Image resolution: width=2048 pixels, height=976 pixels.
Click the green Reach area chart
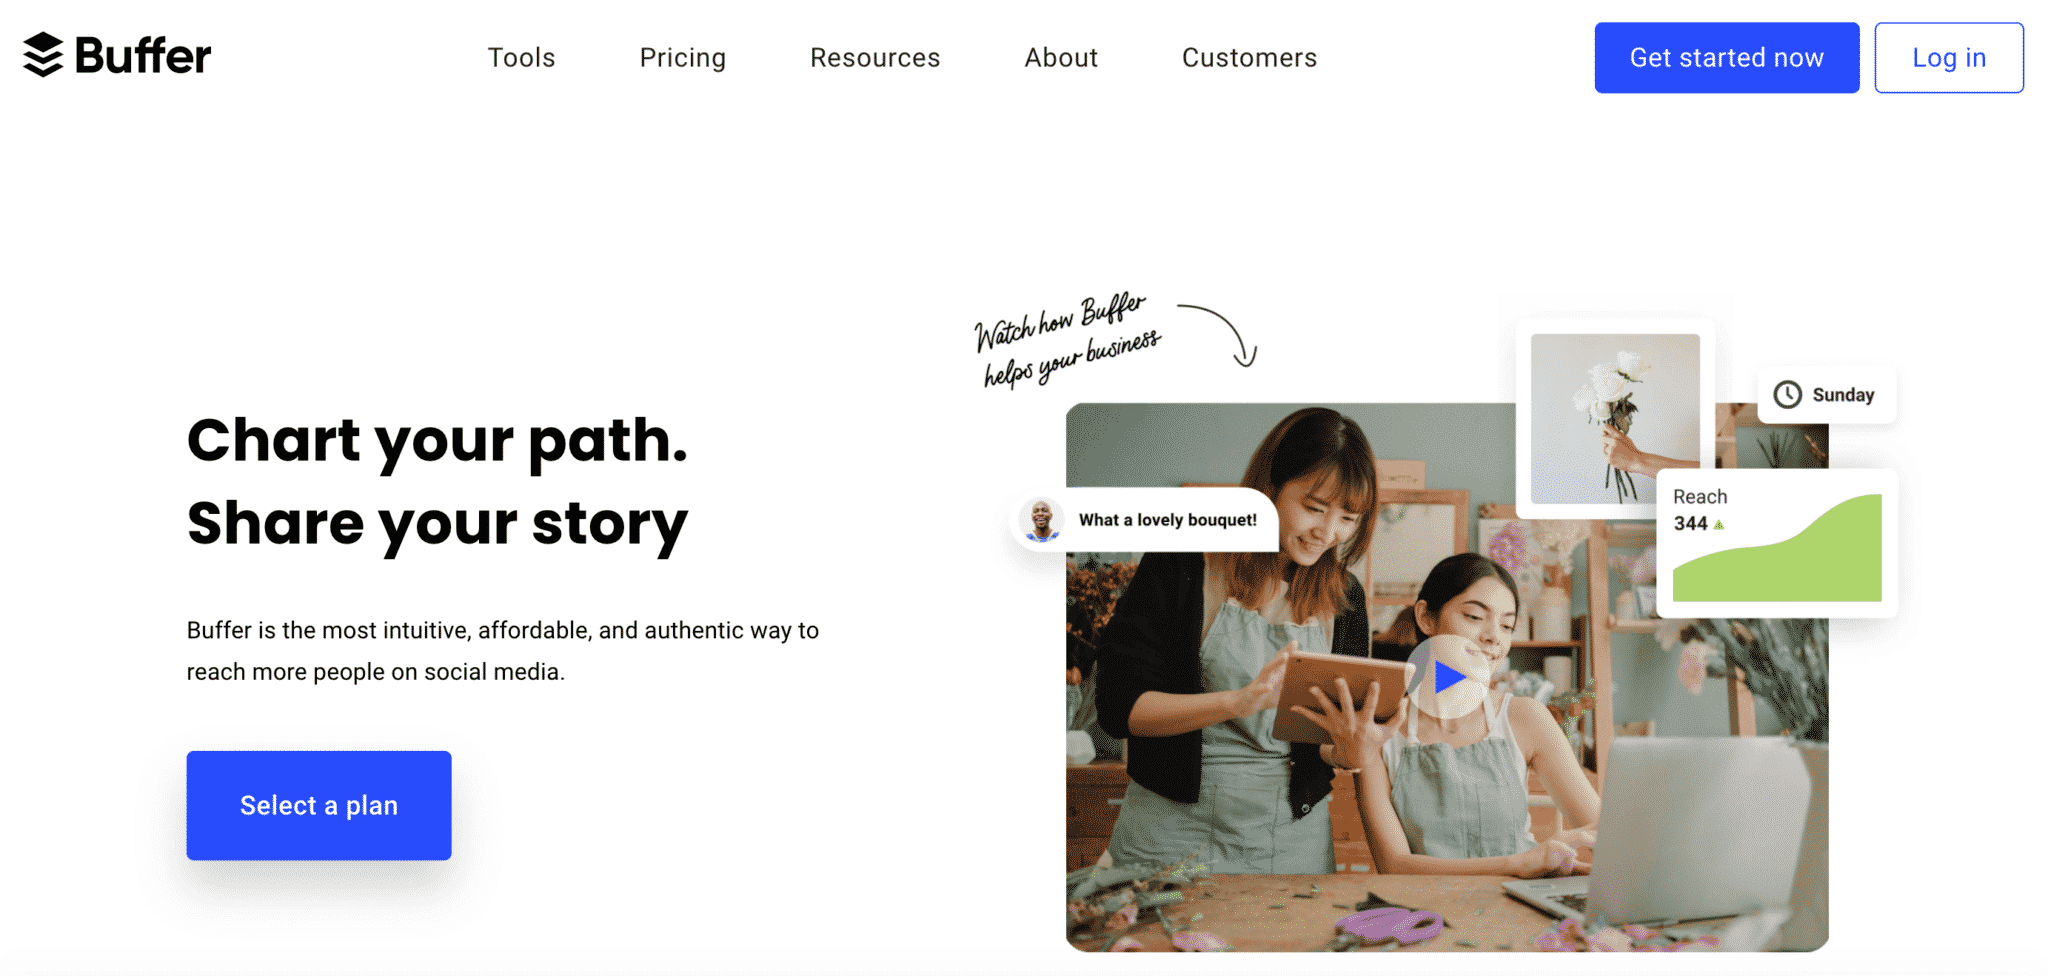click(x=1777, y=548)
